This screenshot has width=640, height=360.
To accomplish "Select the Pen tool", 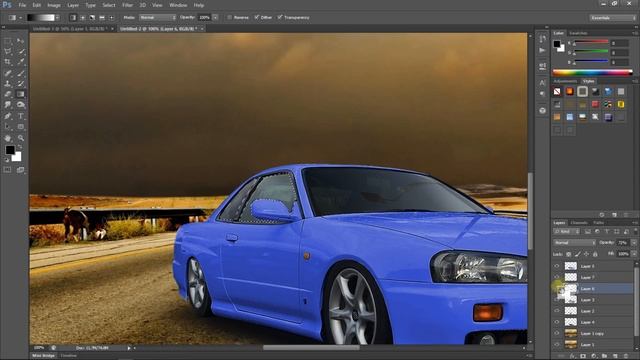I will click(8, 116).
